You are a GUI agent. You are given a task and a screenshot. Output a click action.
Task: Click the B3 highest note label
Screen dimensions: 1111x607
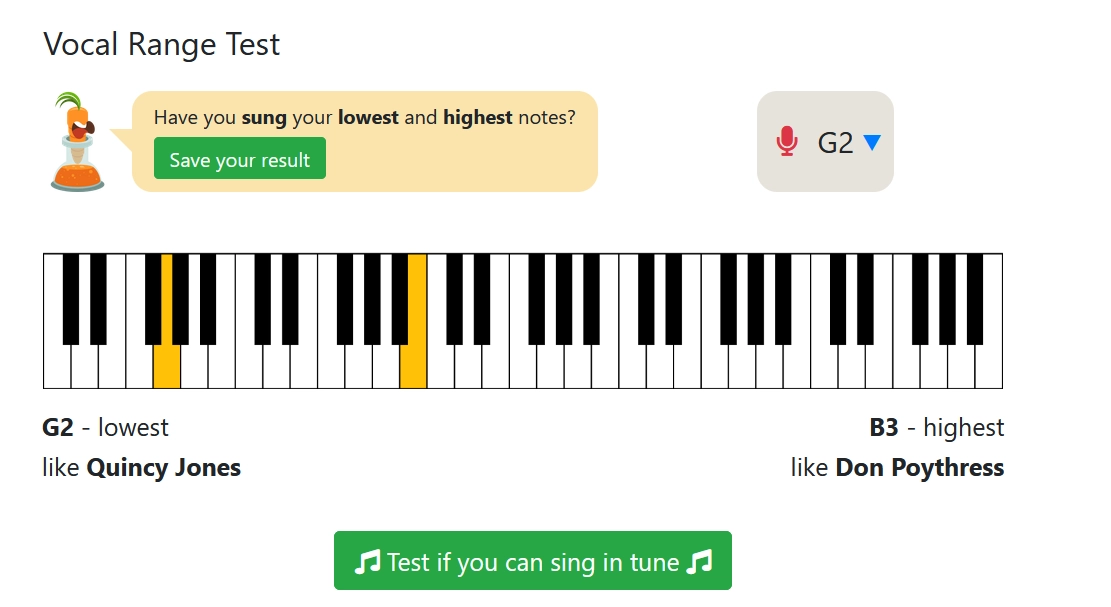[x=940, y=427]
